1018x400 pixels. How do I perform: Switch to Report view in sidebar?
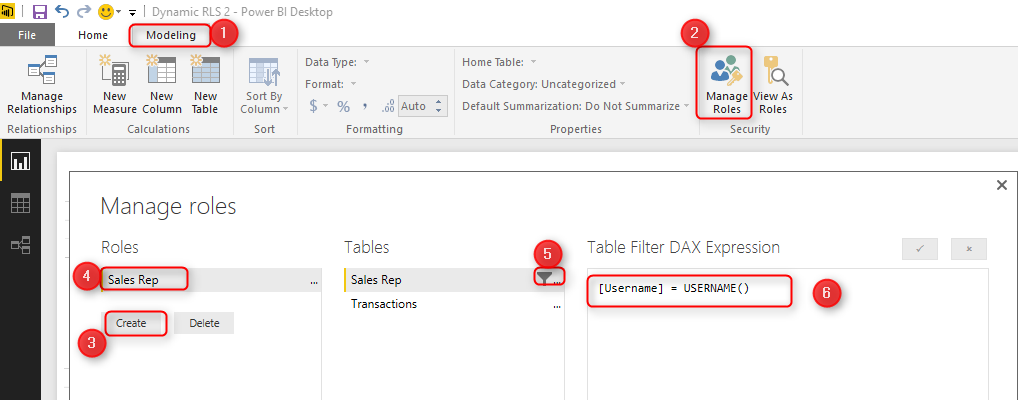20,162
